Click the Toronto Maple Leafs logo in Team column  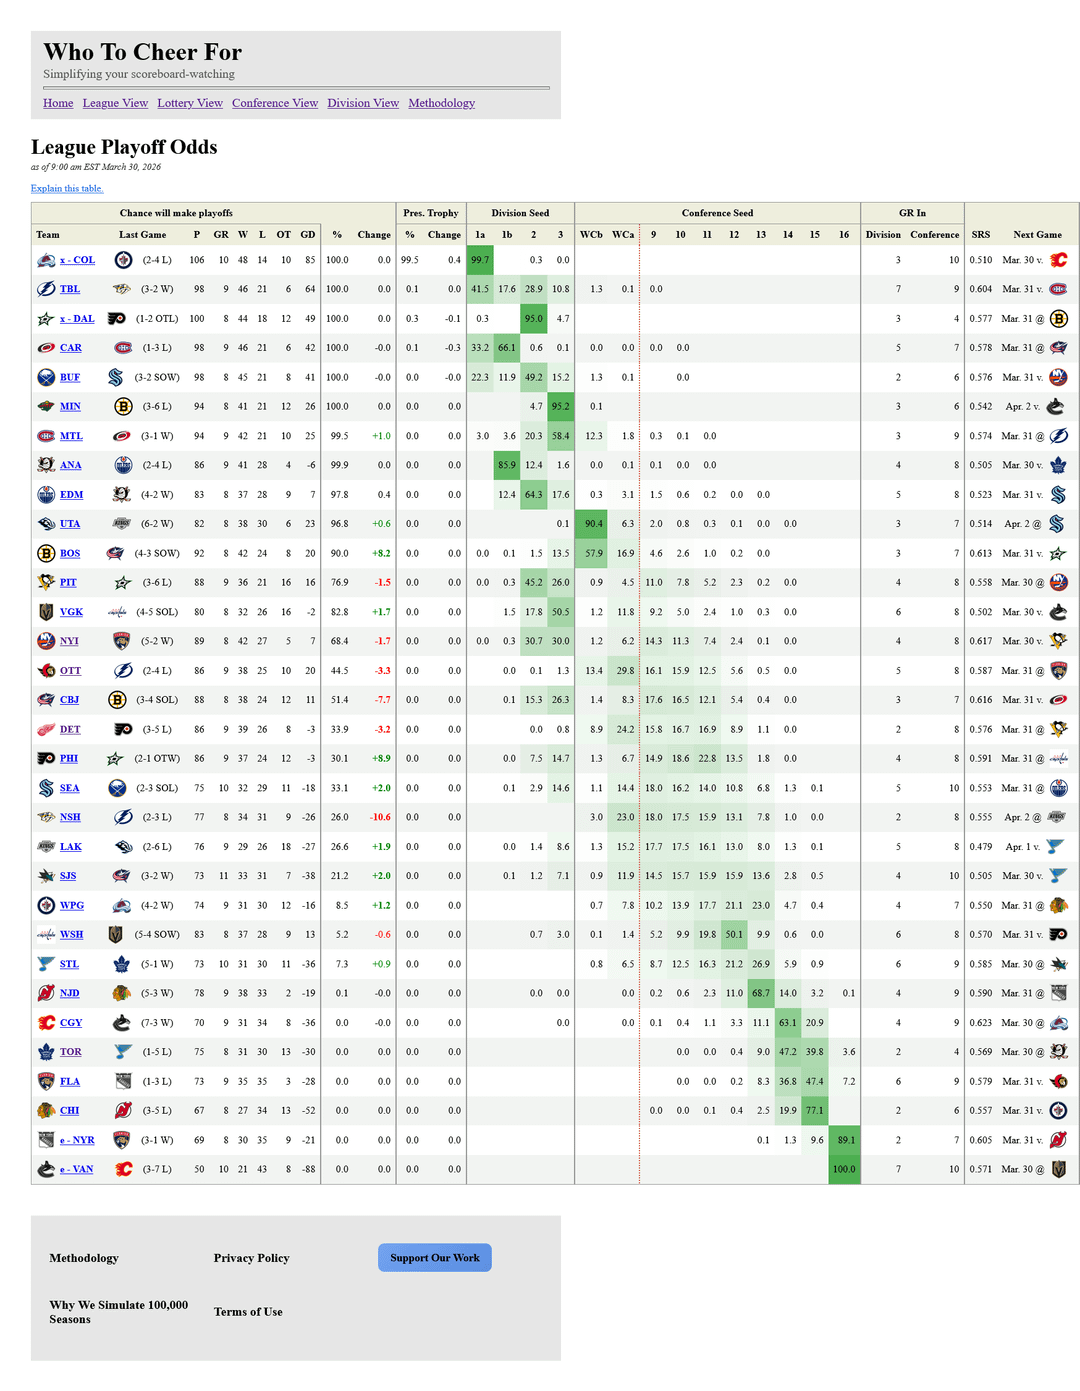(x=46, y=1052)
